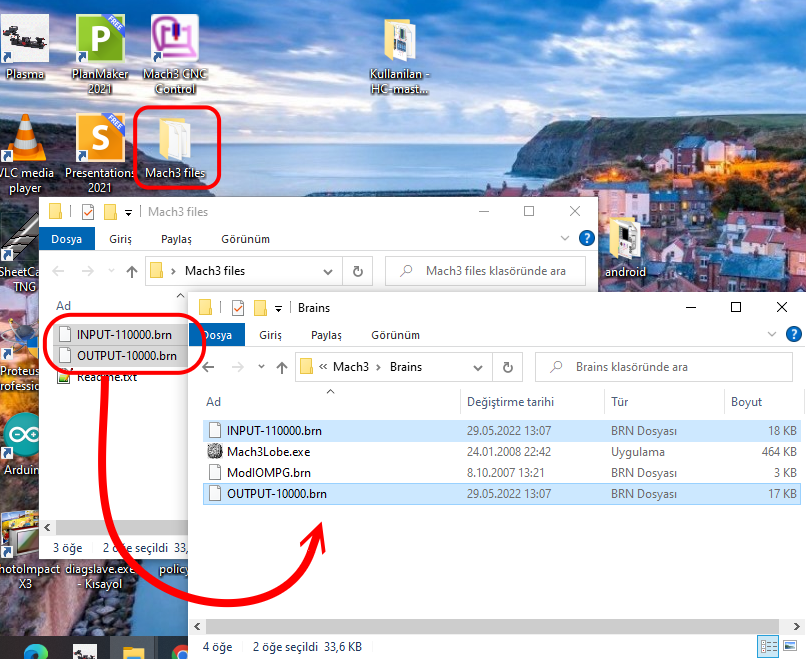Viewport: 806px width, 659px height.
Task: Click the blue help icon in Brains window
Action: pyautogui.click(x=794, y=335)
